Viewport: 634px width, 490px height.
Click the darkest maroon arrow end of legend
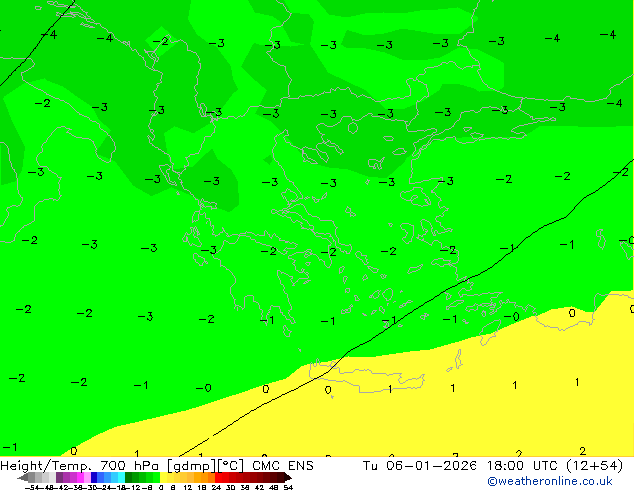288,477
